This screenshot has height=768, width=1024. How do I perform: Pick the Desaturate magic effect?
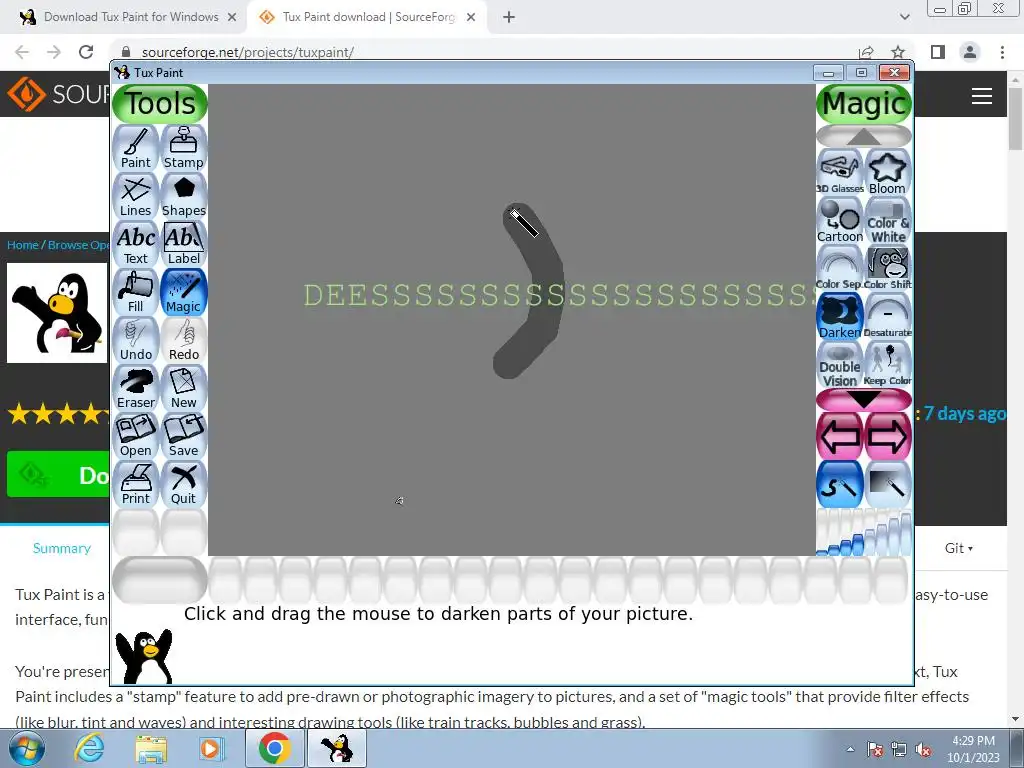(x=888, y=316)
